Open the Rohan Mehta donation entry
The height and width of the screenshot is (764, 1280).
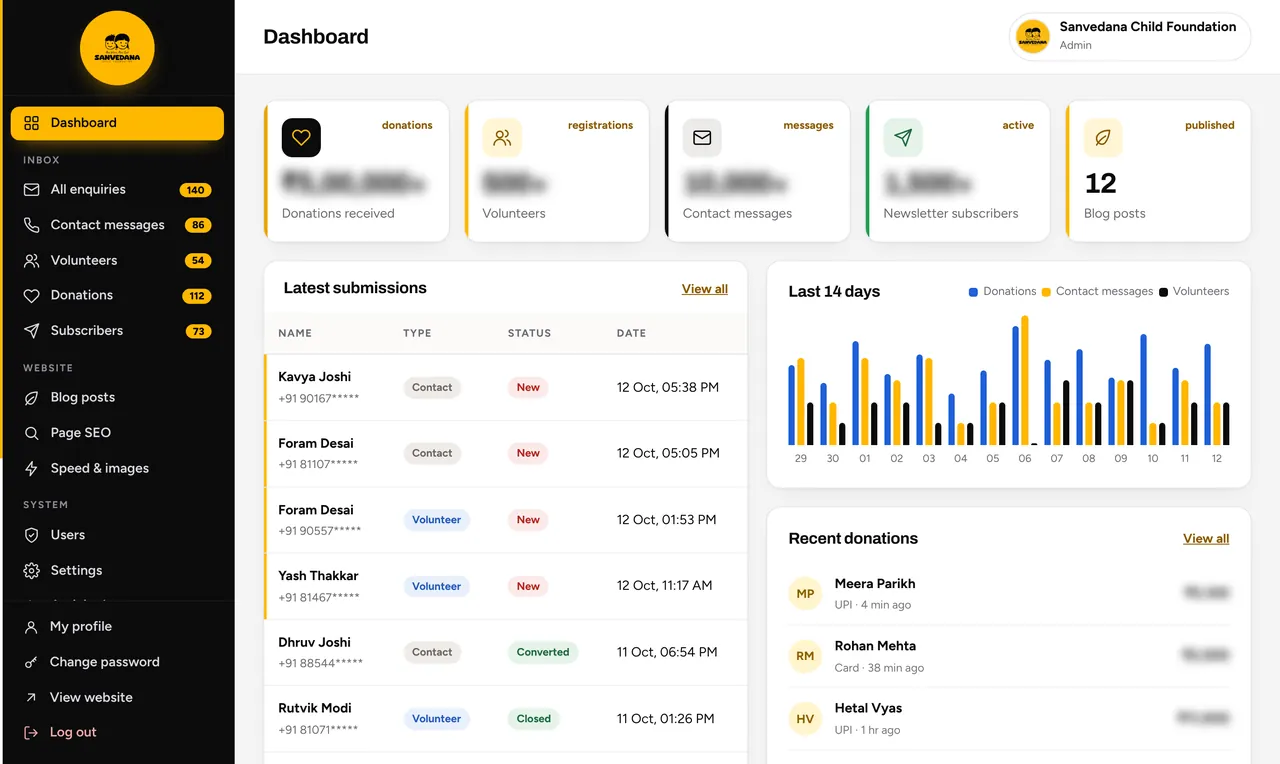[x=1009, y=656]
